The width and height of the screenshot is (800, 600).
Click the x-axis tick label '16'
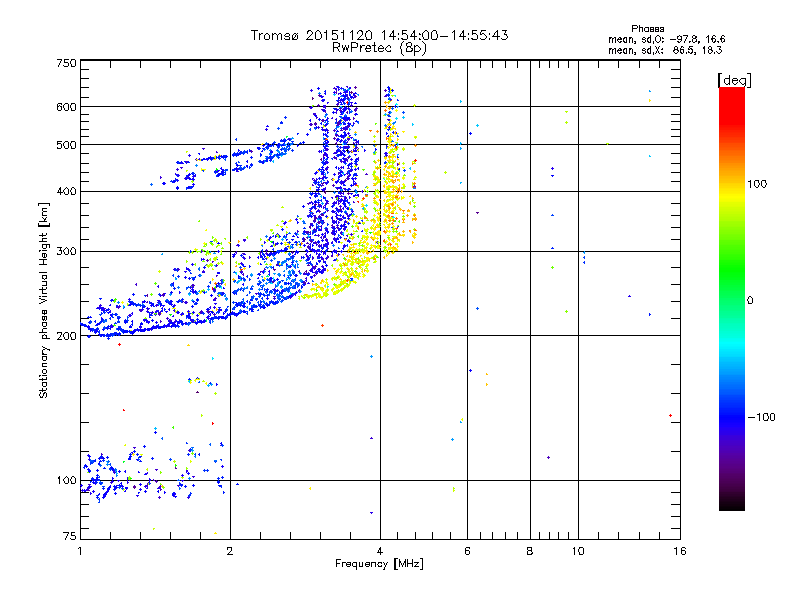pos(680,551)
